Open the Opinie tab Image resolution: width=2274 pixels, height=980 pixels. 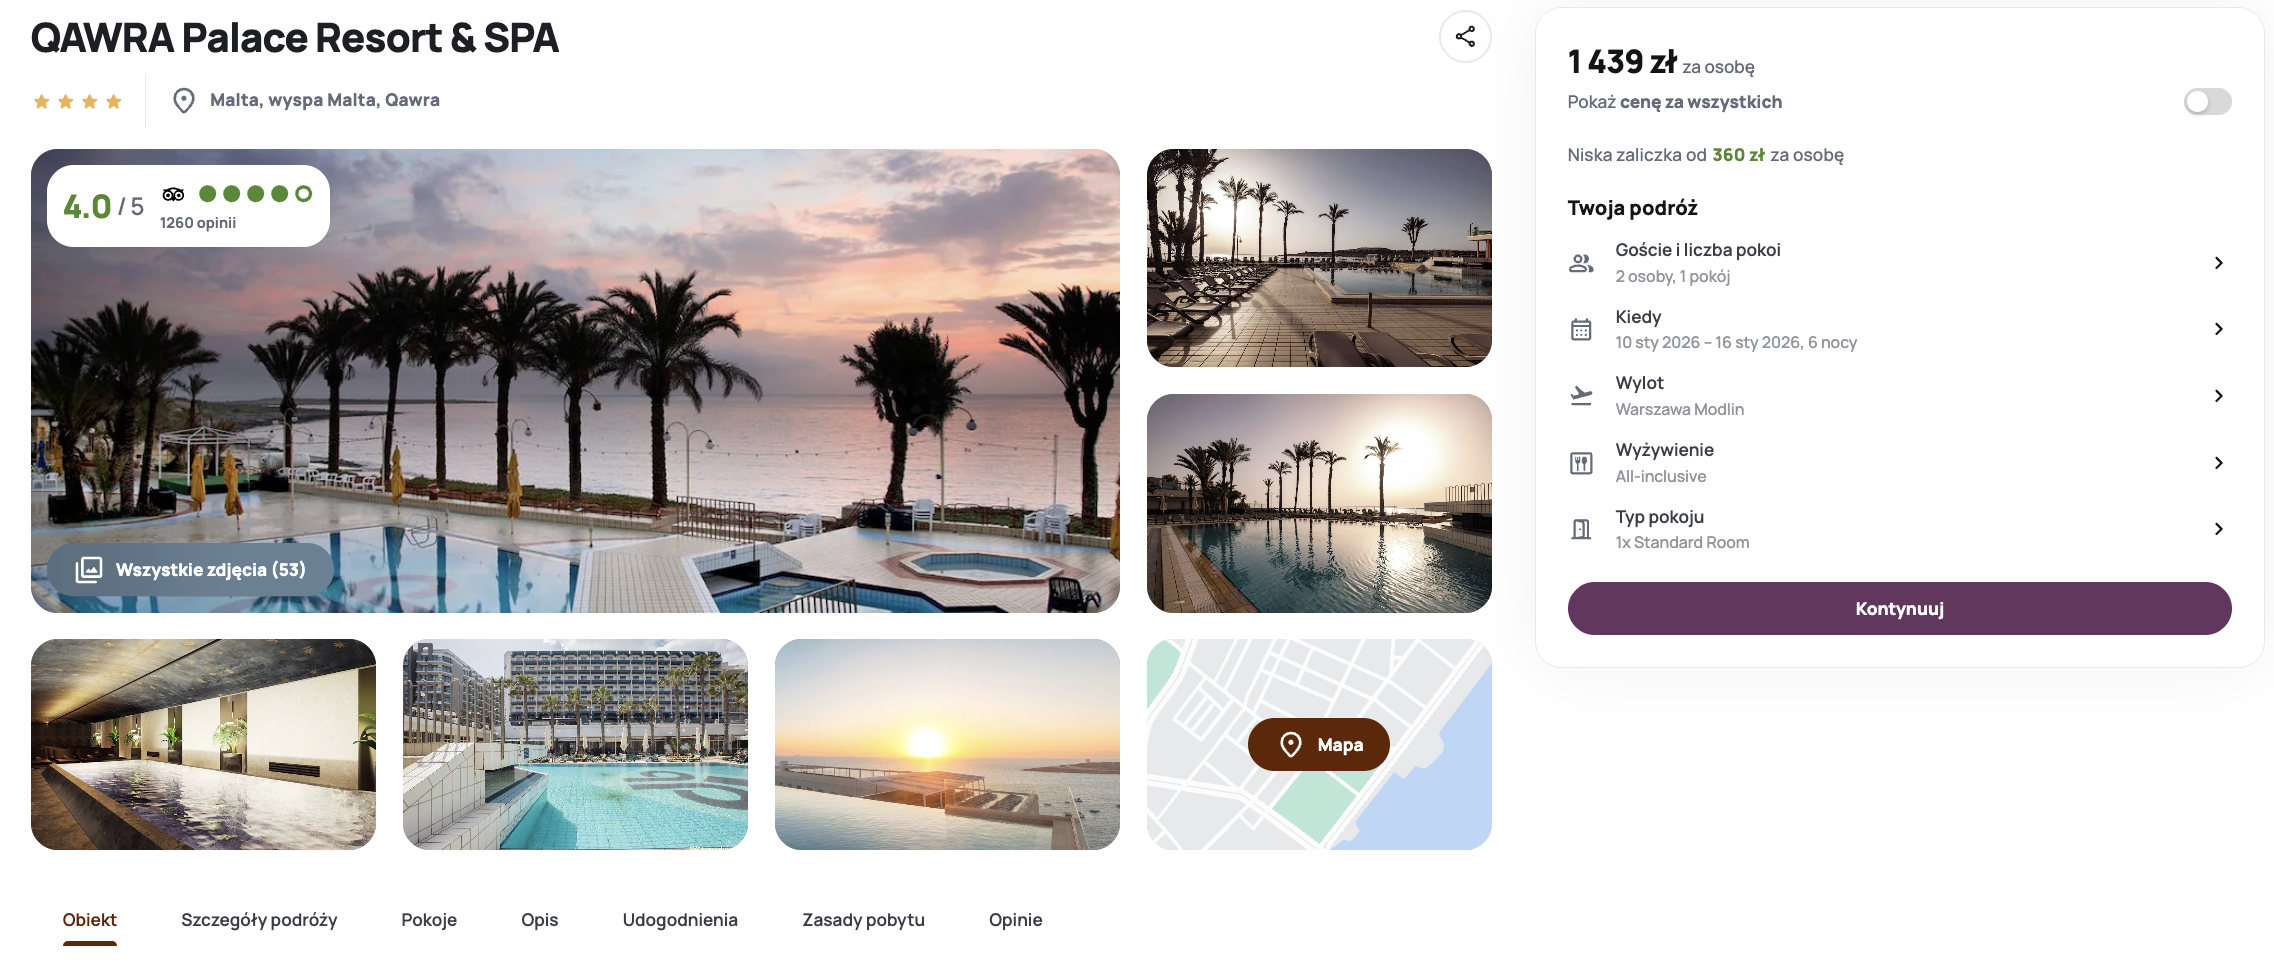1015,920
